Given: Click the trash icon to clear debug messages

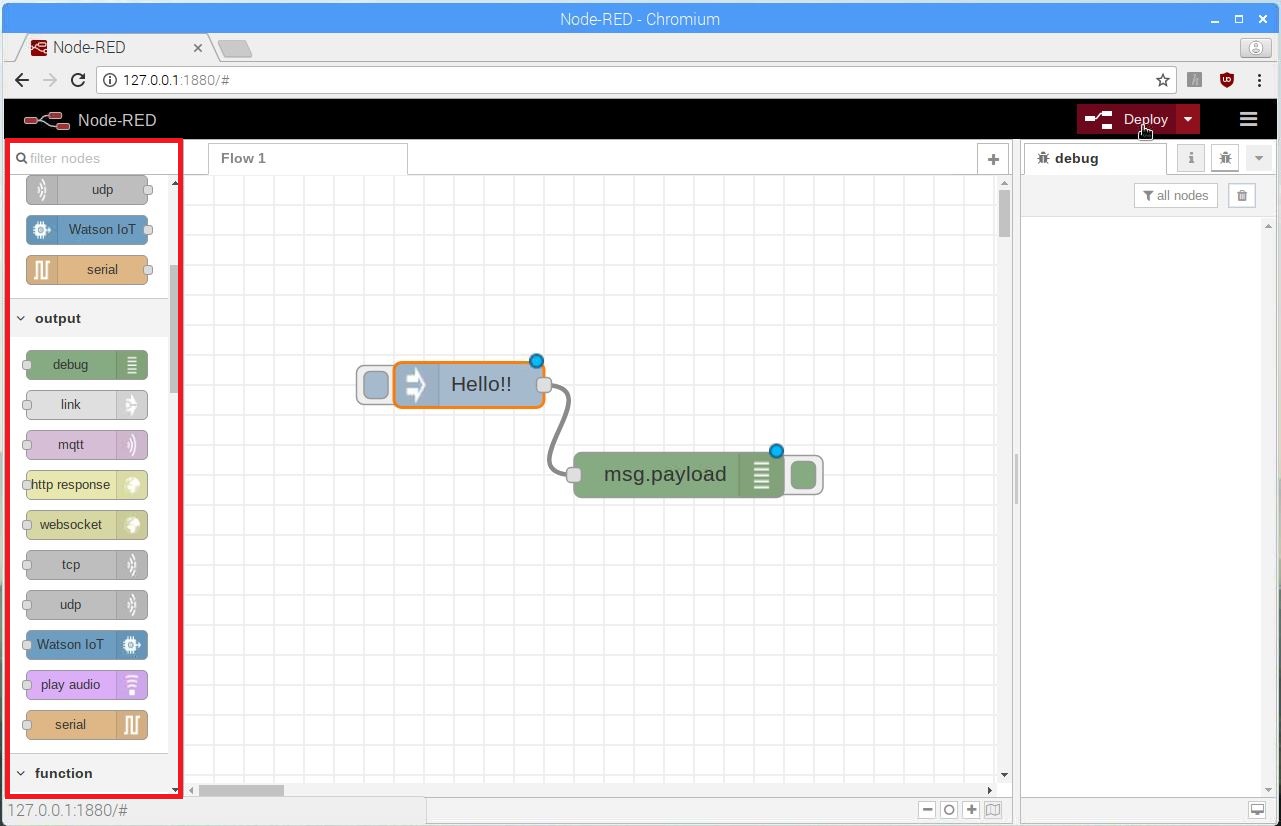Looking at the screenshot, I should click(x=1241, y=196).
